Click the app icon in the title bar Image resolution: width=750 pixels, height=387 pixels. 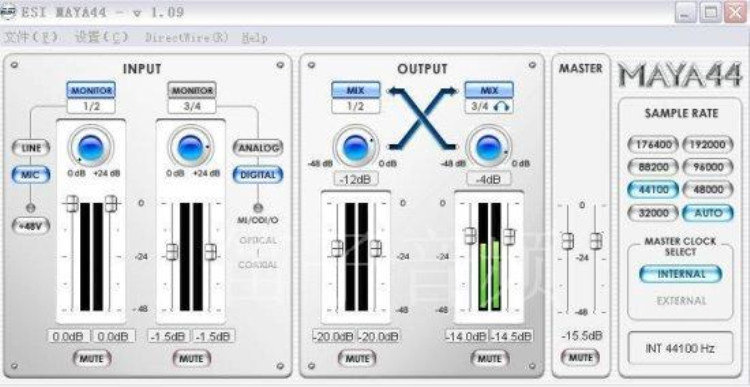click(x=9, y=11)
